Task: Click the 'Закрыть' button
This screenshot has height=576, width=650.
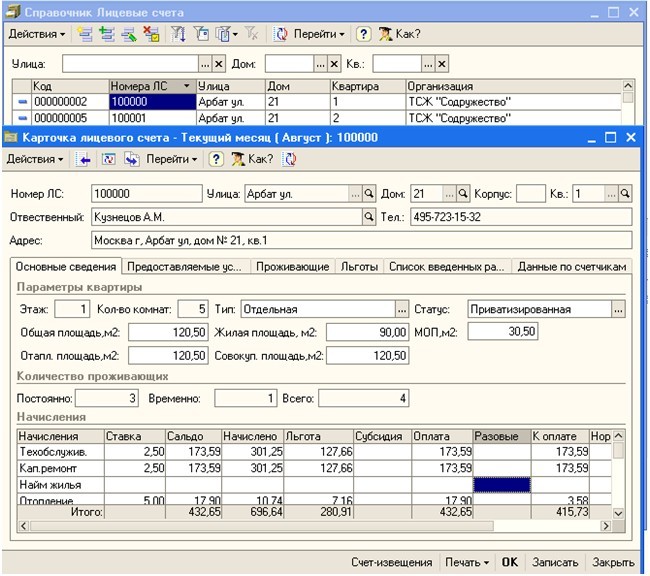Action: click(x=613, y=562)
